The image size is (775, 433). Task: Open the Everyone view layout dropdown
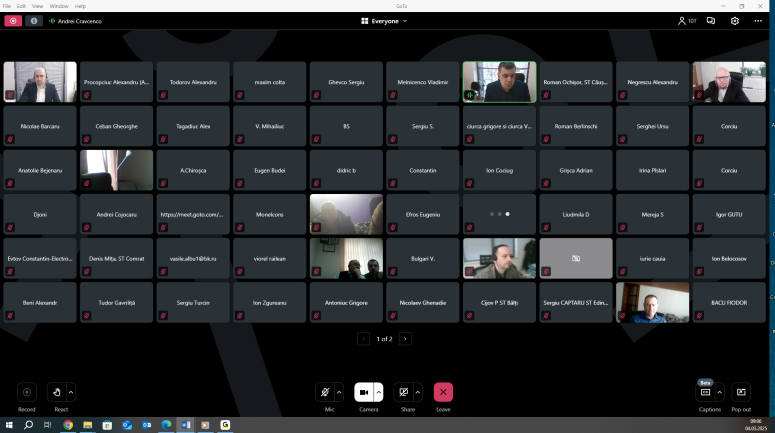(x=384, y=20)
